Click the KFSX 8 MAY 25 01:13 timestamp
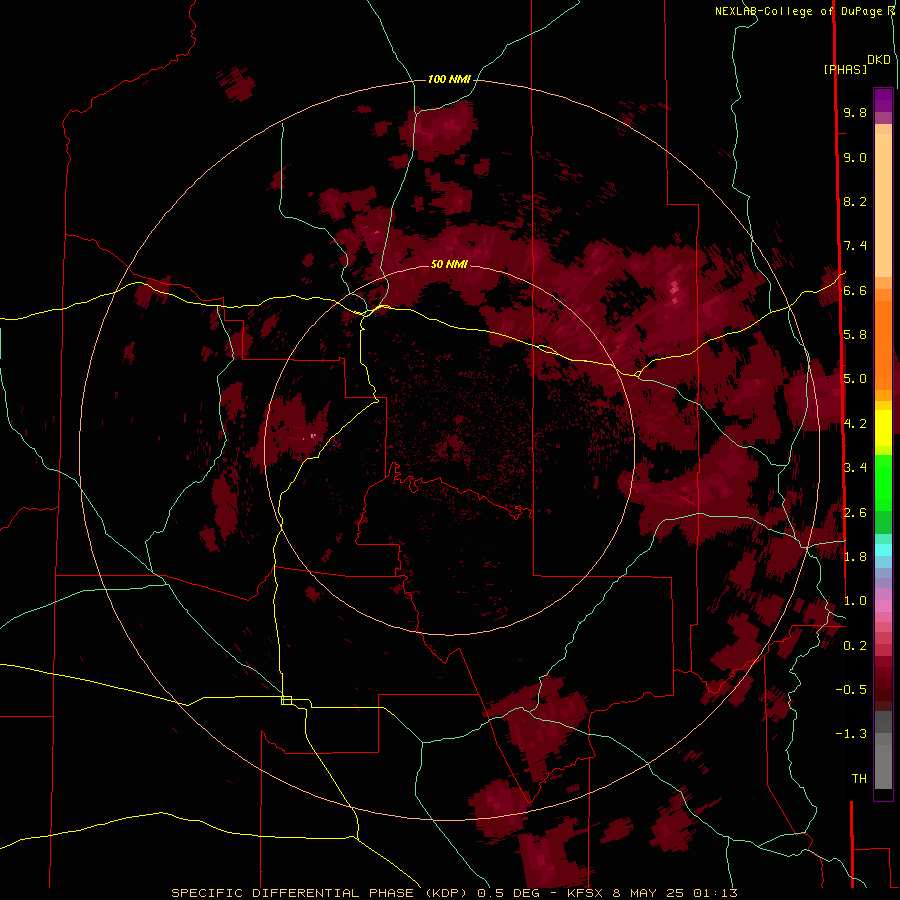The image size is (900, 900). coord(652,893)
